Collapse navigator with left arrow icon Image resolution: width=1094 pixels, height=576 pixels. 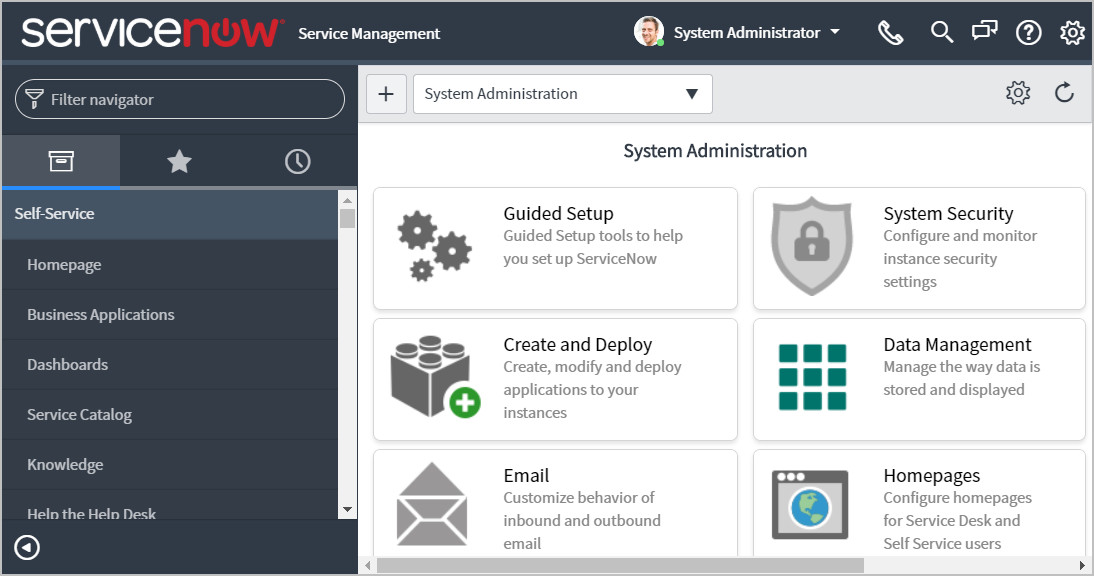[28, 548]
